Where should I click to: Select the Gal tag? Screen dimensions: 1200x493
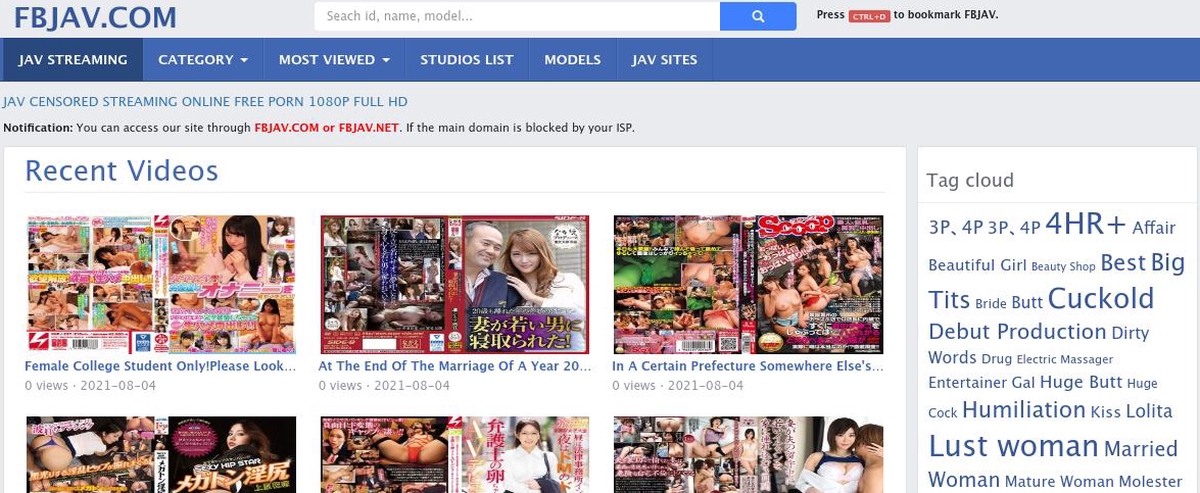coord(1023,383)
